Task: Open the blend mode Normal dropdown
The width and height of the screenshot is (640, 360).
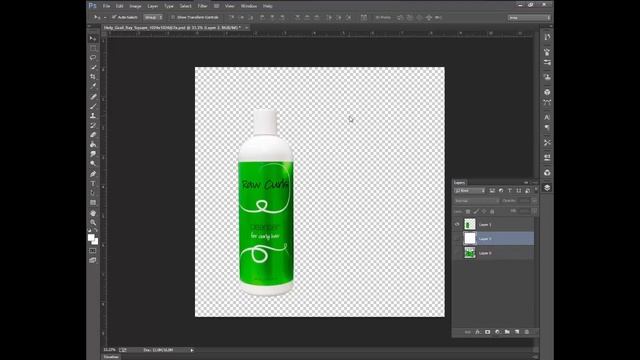Action: 476,201
